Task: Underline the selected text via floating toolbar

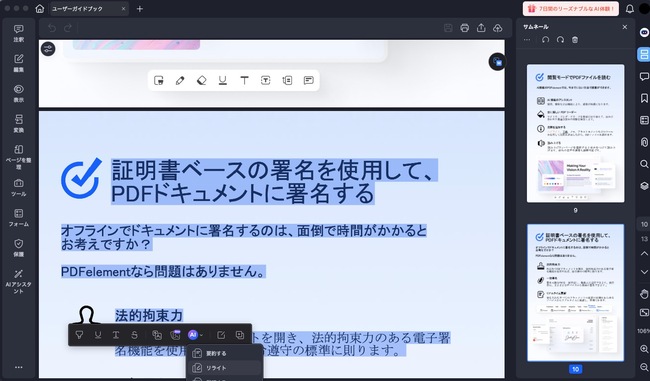Action: point(98,335)
